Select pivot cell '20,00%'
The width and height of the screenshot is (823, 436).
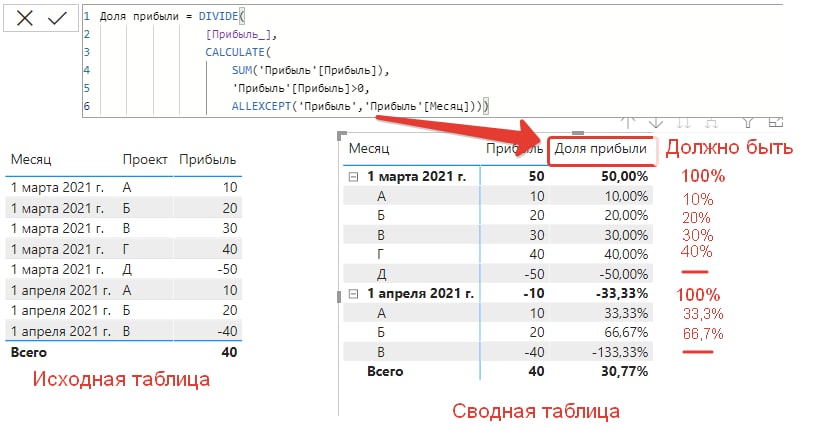(x=626, y=216)
